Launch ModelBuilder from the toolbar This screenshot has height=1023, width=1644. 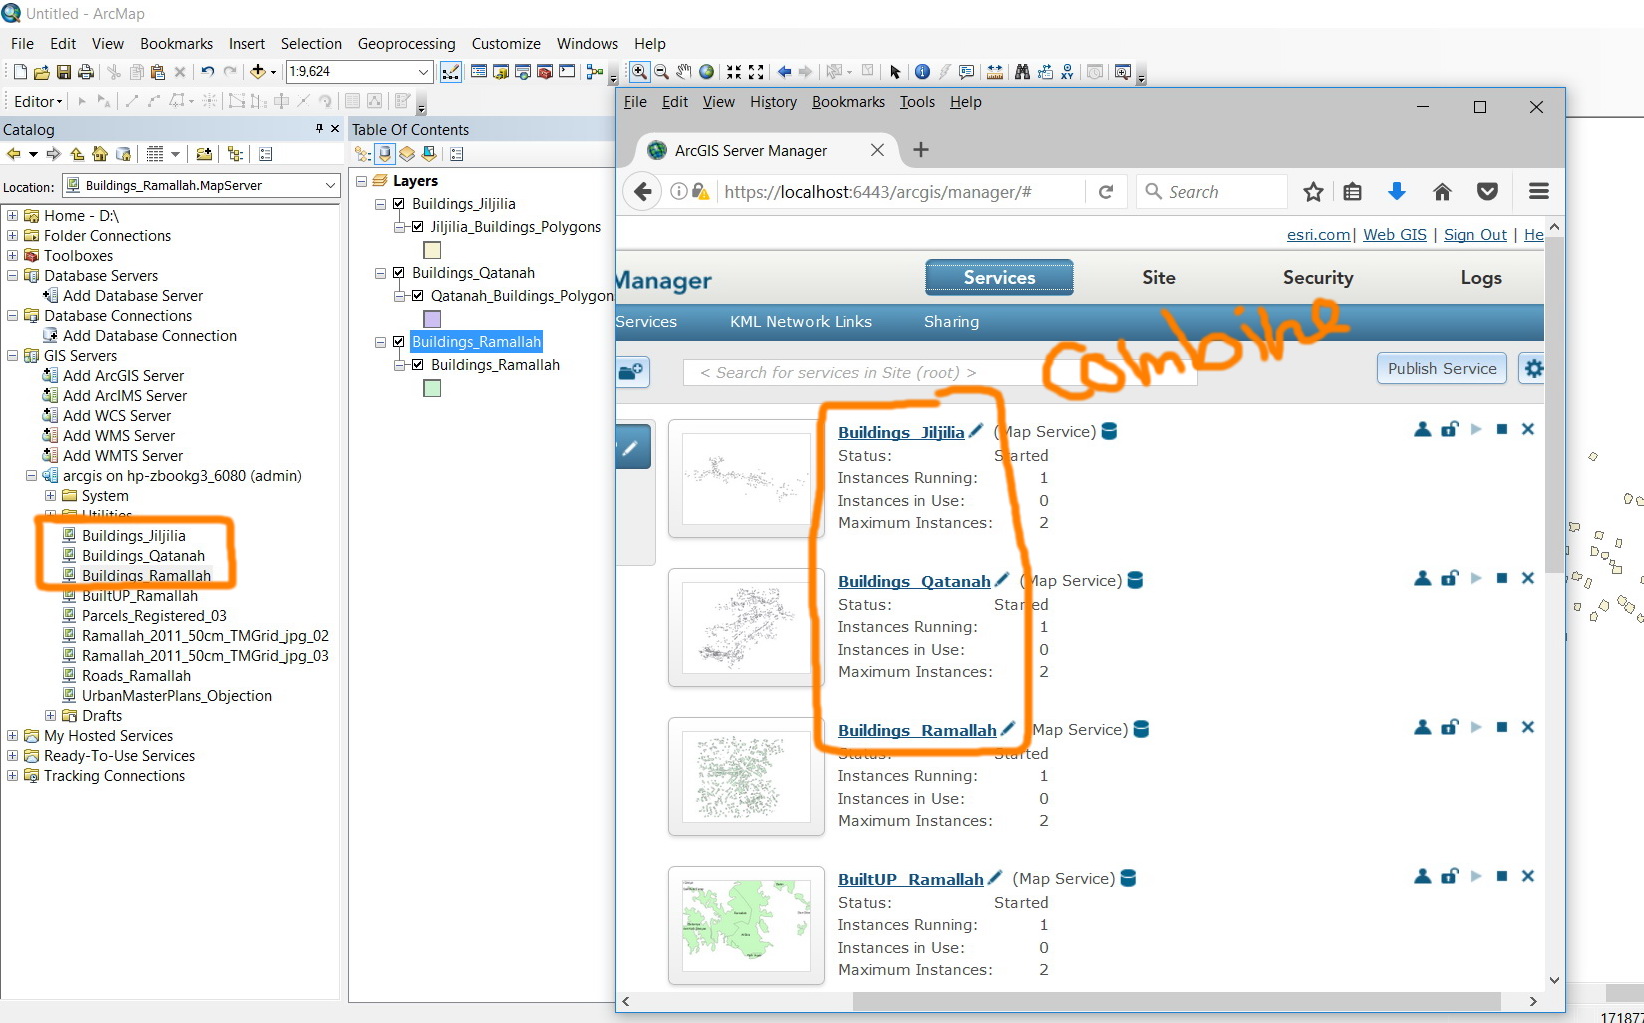click(x=595, y=72)
